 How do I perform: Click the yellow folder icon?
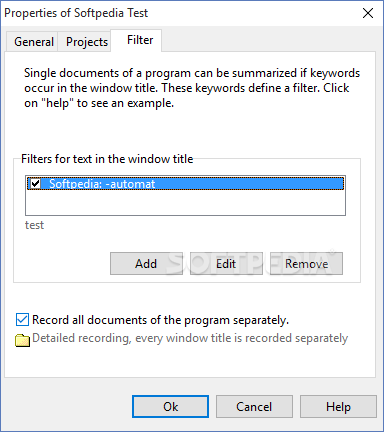coord(23,340)
